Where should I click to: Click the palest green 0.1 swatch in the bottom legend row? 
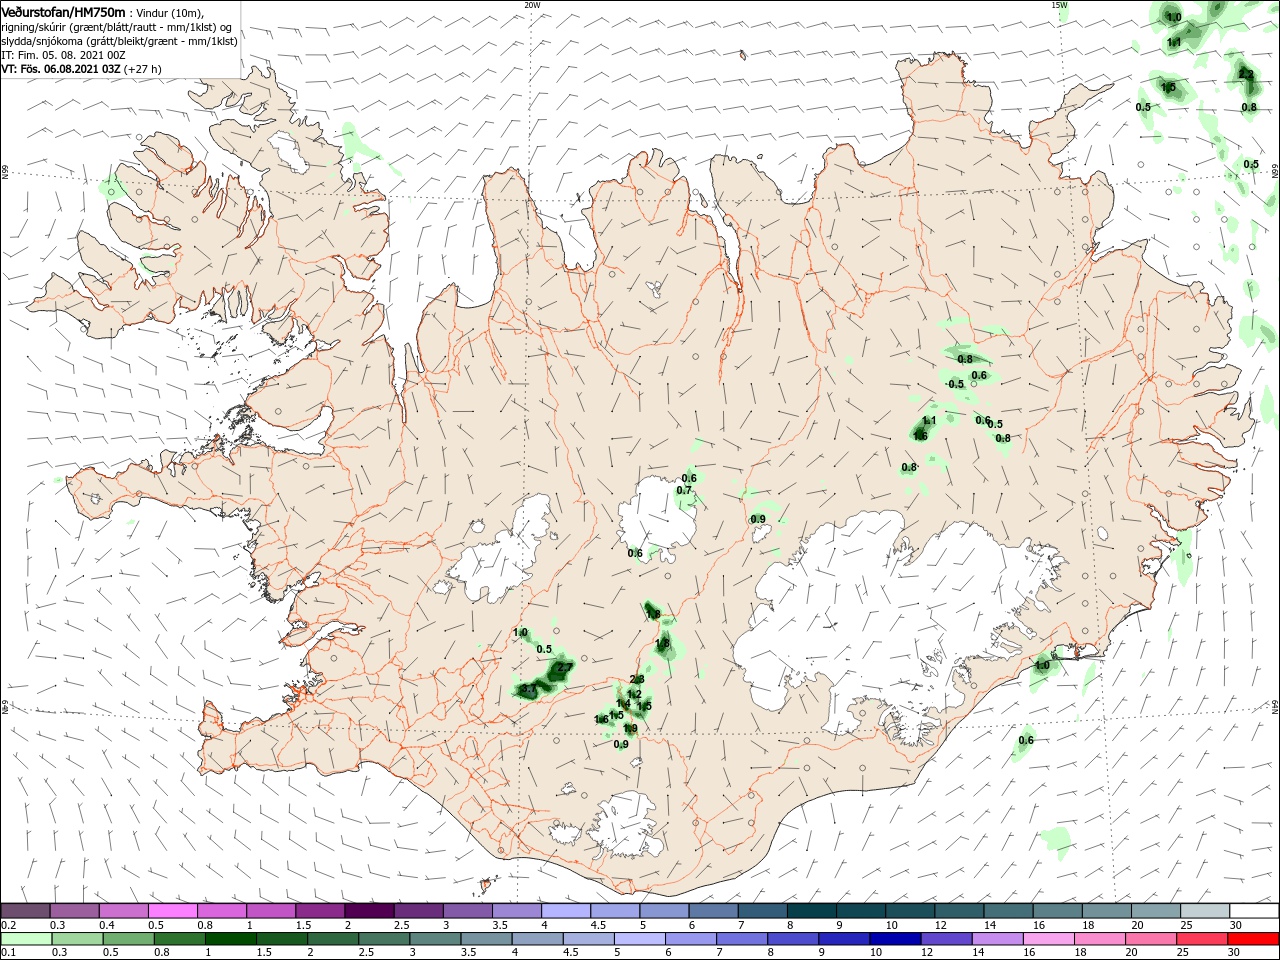pyautogui.click(x=26, y=939)
